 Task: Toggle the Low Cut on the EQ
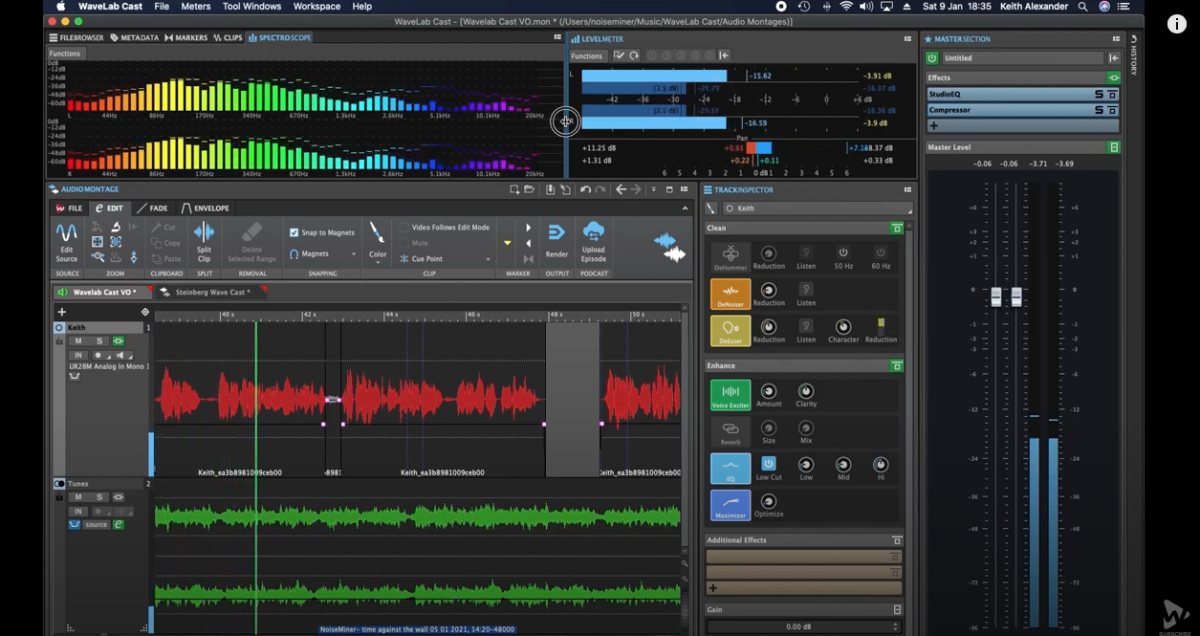click(768, 464)
